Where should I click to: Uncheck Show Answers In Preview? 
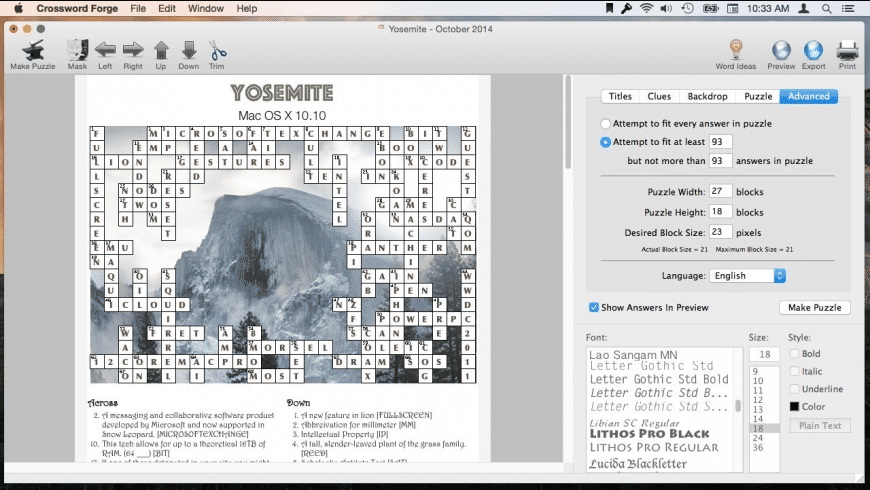(594, 307)
